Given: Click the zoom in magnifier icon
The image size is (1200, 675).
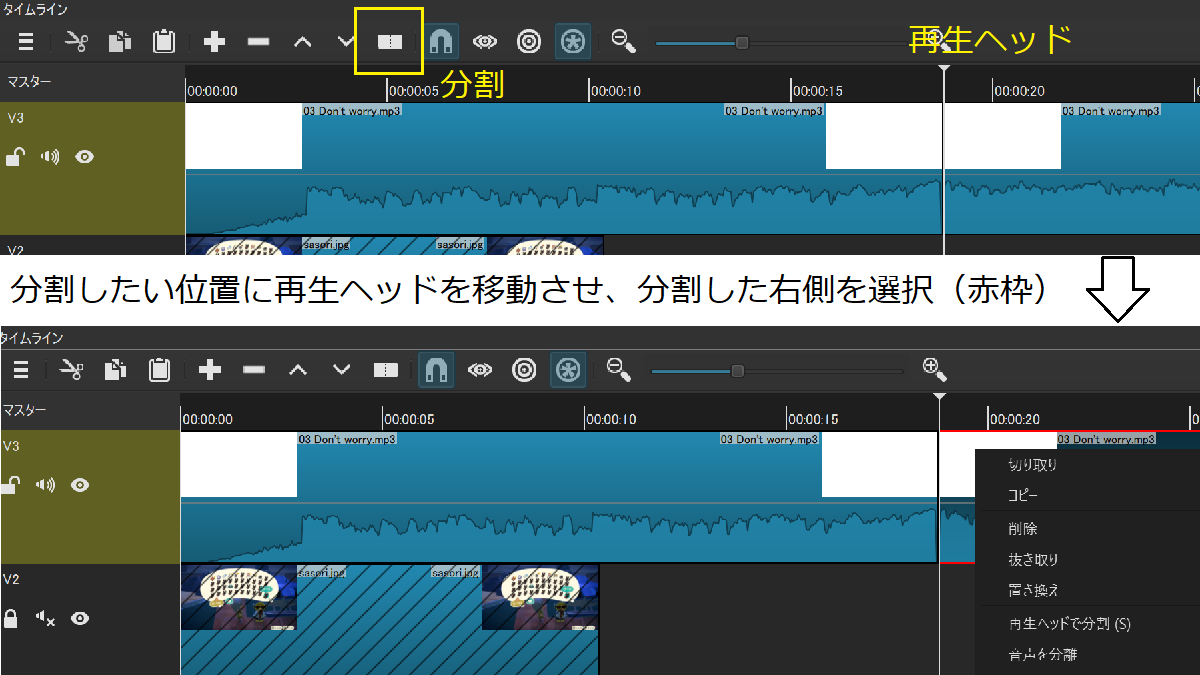Looking at the screenshot, I should tap(932, 369).
